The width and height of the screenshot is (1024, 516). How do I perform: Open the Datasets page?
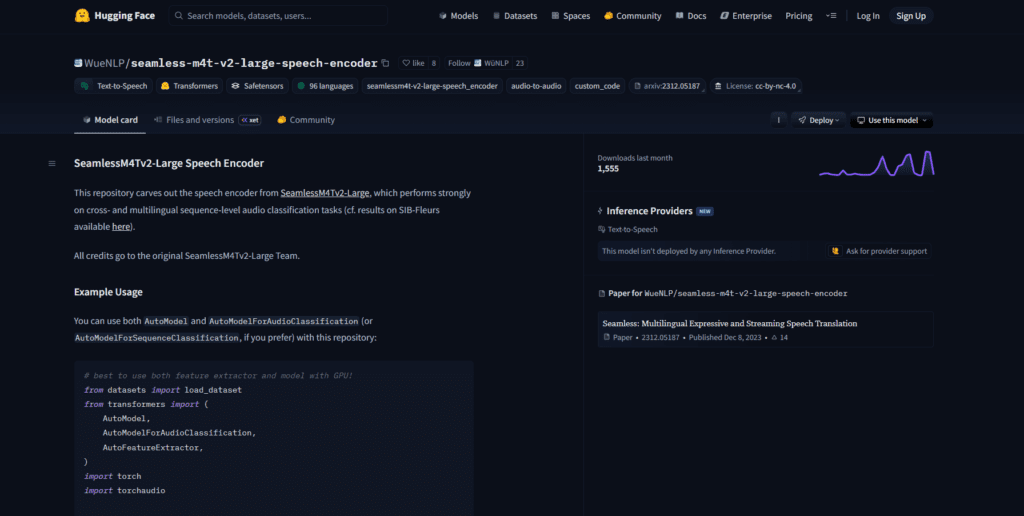click(515, 16)
